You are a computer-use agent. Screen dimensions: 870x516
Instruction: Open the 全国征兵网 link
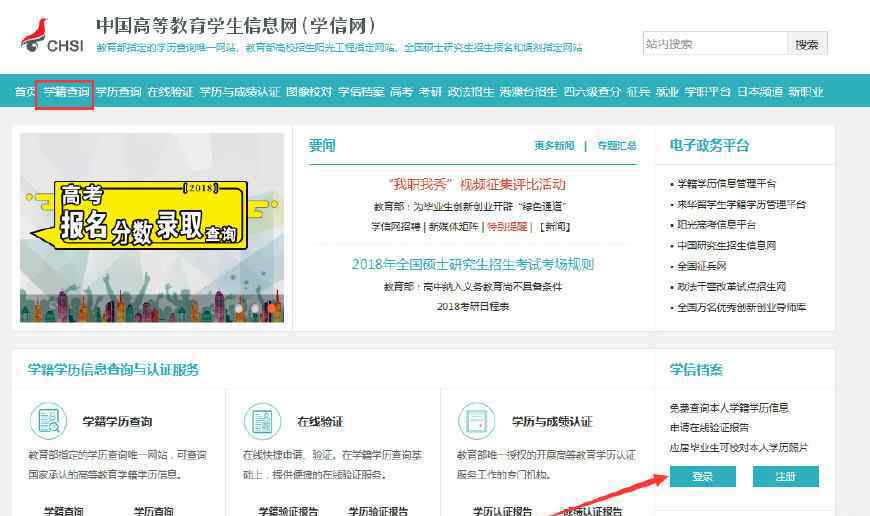[x=701, y=266]
